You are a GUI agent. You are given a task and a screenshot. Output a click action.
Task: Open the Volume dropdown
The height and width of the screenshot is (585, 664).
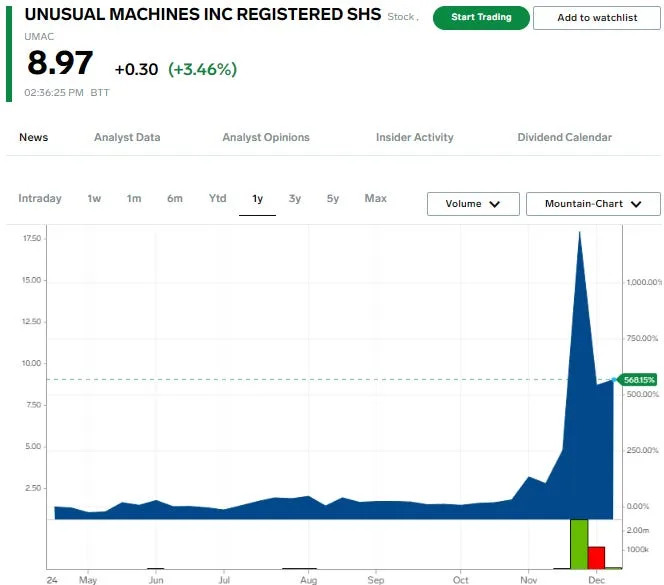tap(473, 204)
